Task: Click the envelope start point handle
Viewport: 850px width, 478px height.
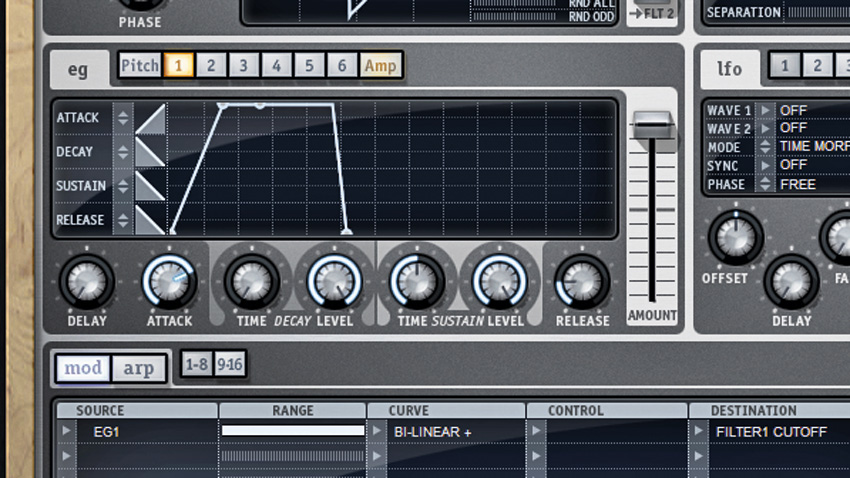Action: (x=172, y=232)
